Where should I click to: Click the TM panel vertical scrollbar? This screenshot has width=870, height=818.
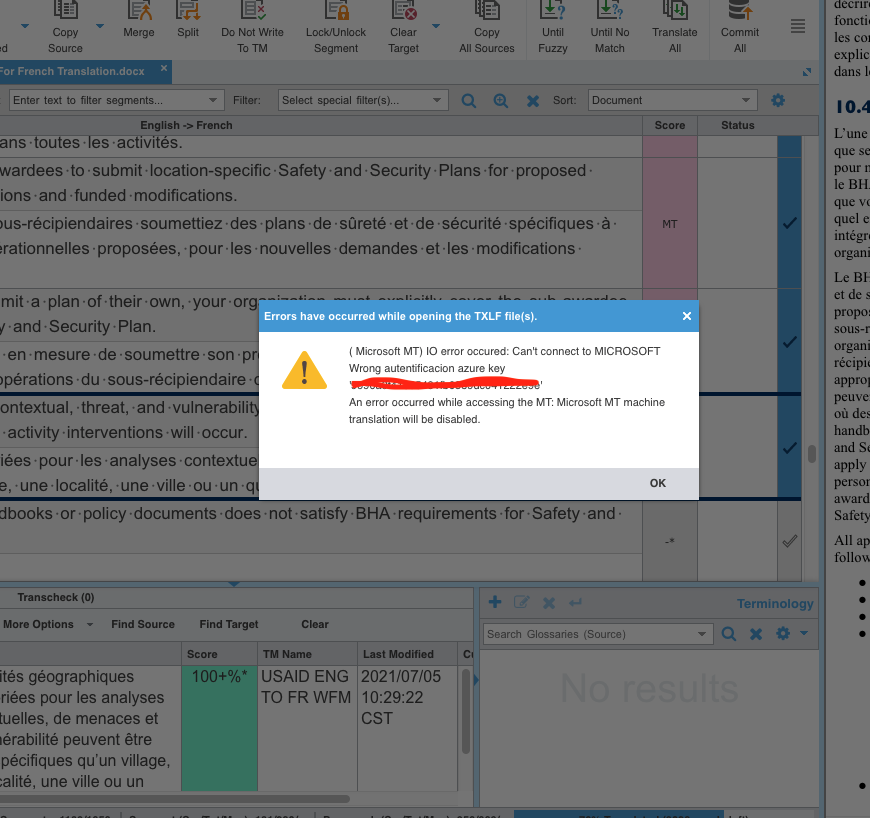466,712
